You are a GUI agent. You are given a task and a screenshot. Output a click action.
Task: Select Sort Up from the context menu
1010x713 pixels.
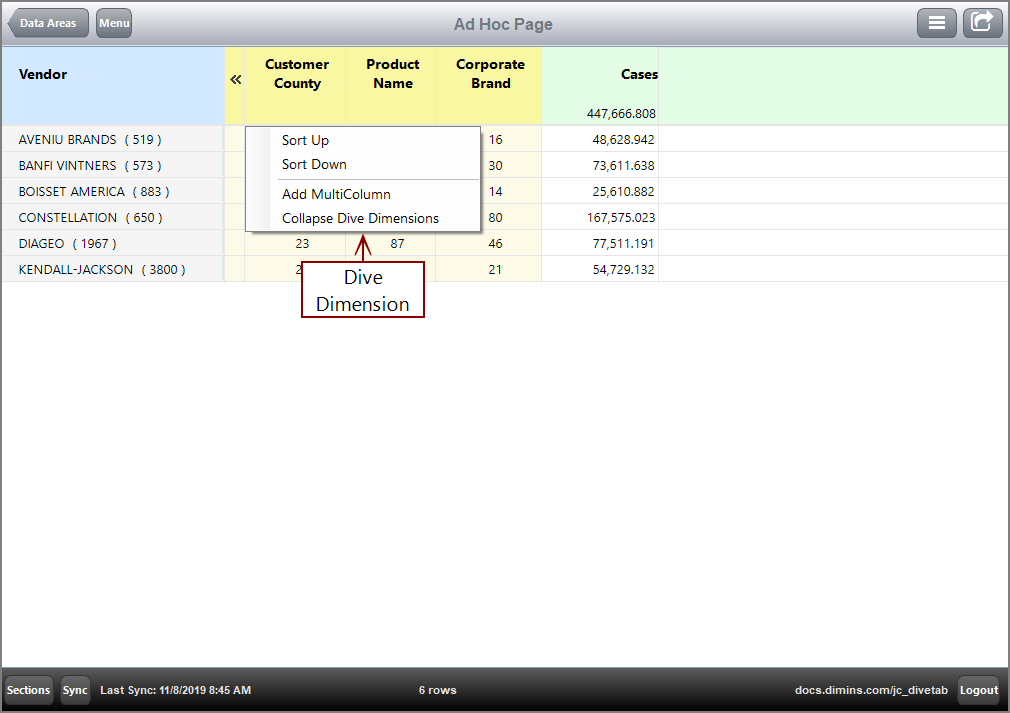(305, 140)
